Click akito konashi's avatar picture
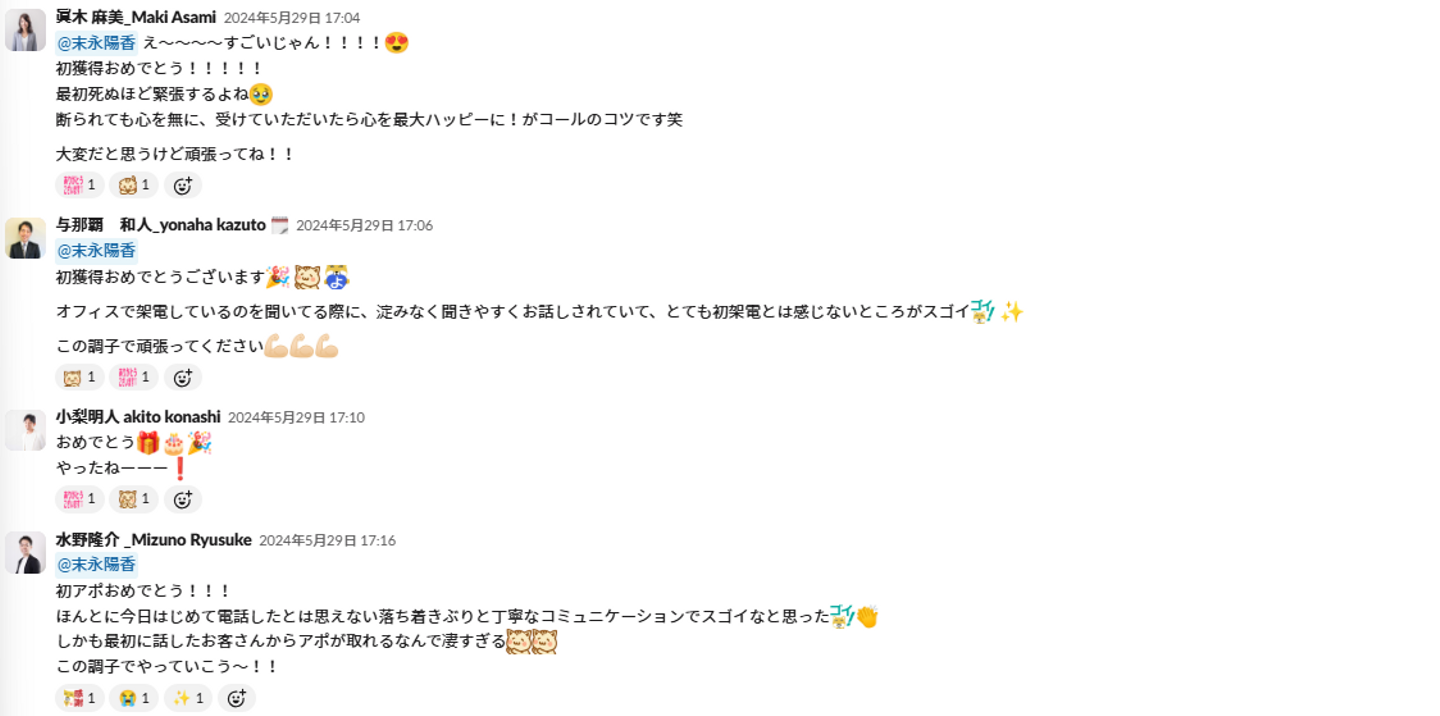Viewport: 1440px width, 716px height. (25, 430)
